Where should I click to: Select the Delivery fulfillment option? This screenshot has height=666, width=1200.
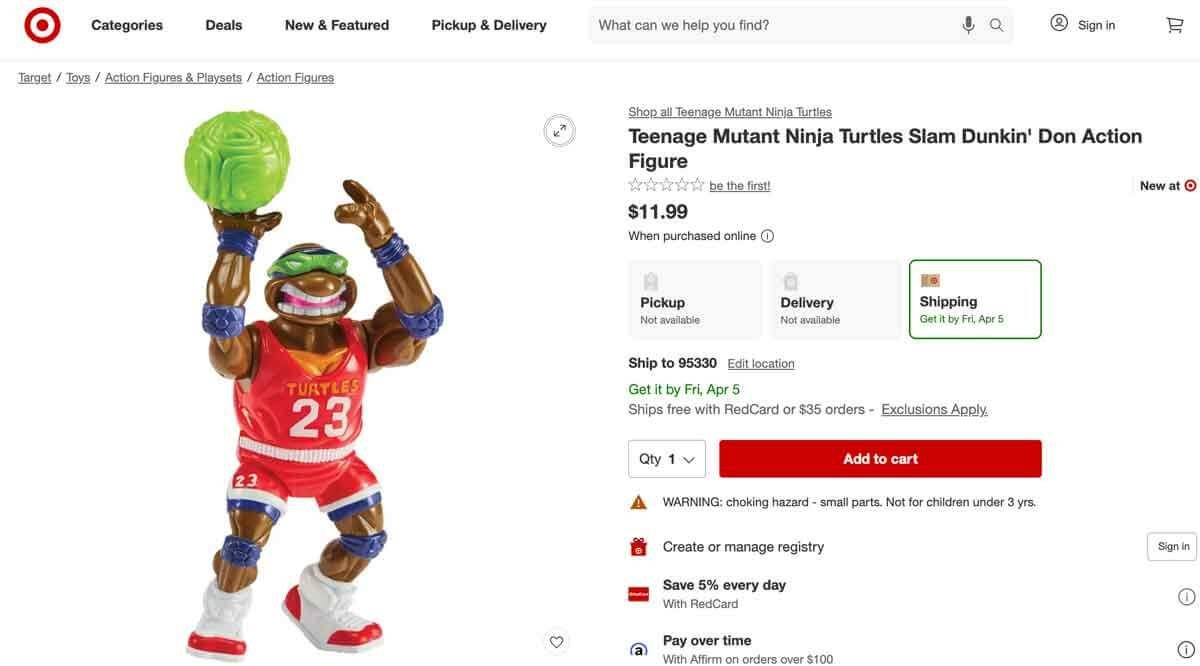pos(835,298)
